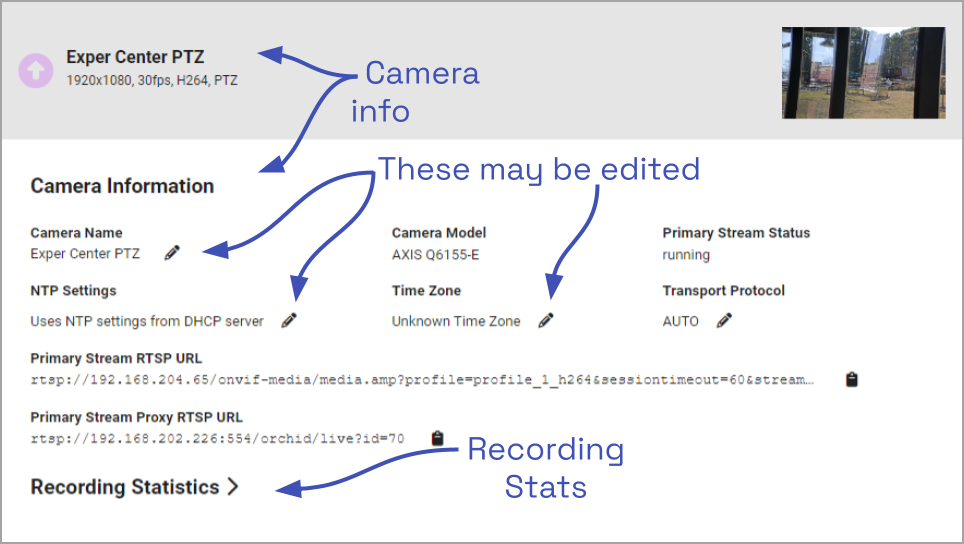This screenshot has width=964, height=544.
Task: Select the Exper Center PTZ header title
Action: point(135,57)
